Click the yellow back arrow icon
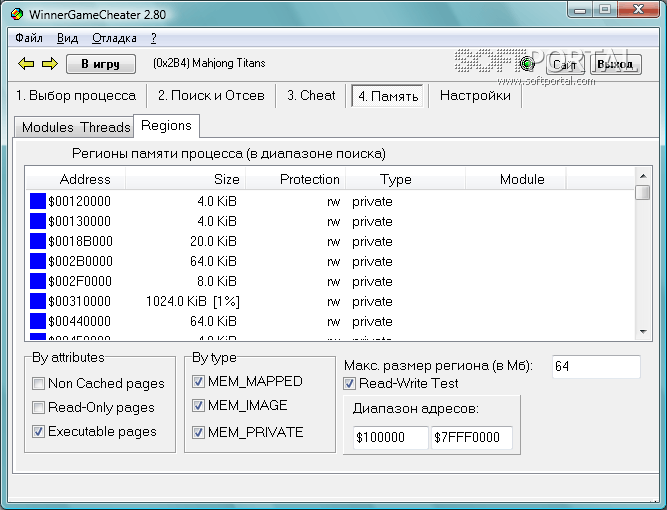Viewport: 667px width, 510px height. pos(26,64)
